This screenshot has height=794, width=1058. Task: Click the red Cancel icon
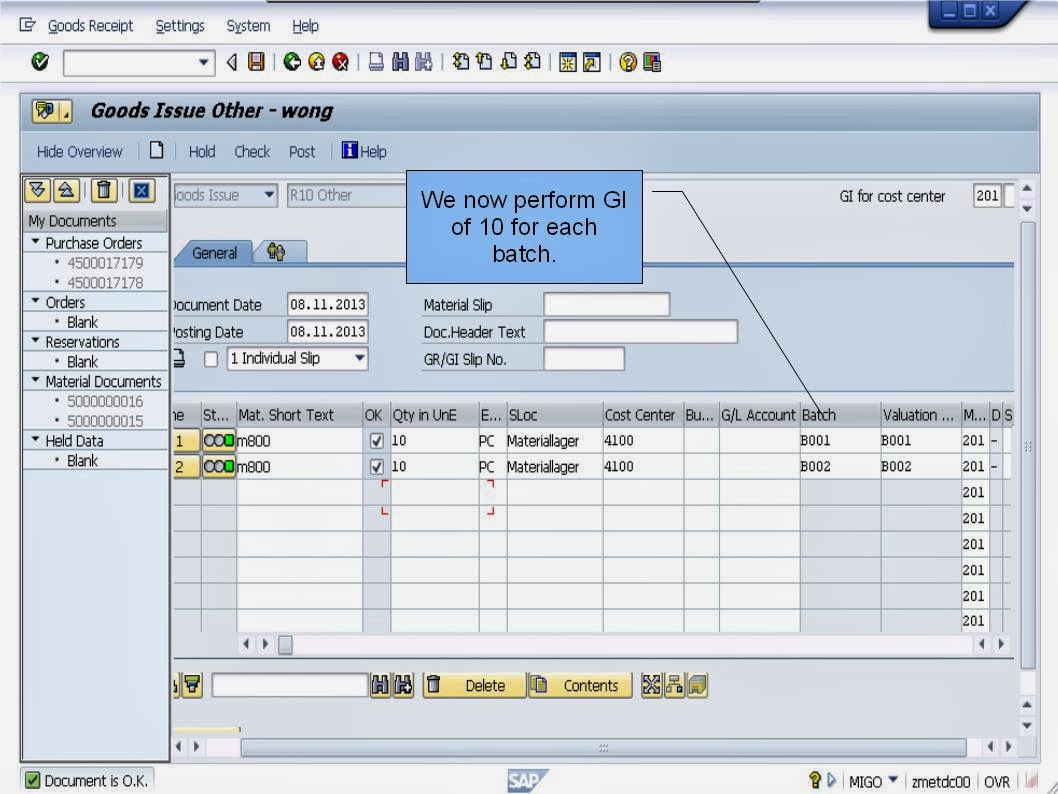pos(341,62)
